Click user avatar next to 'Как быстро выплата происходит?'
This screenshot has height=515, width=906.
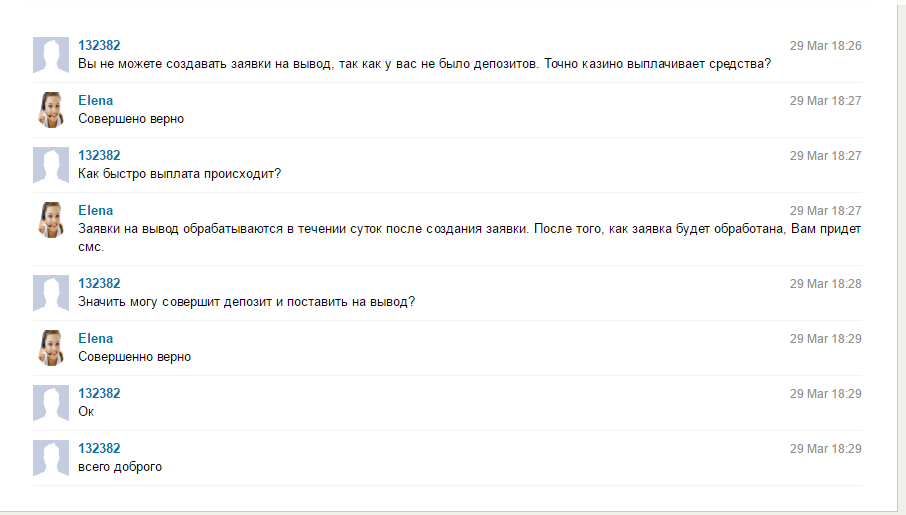[x=51, y=165]
